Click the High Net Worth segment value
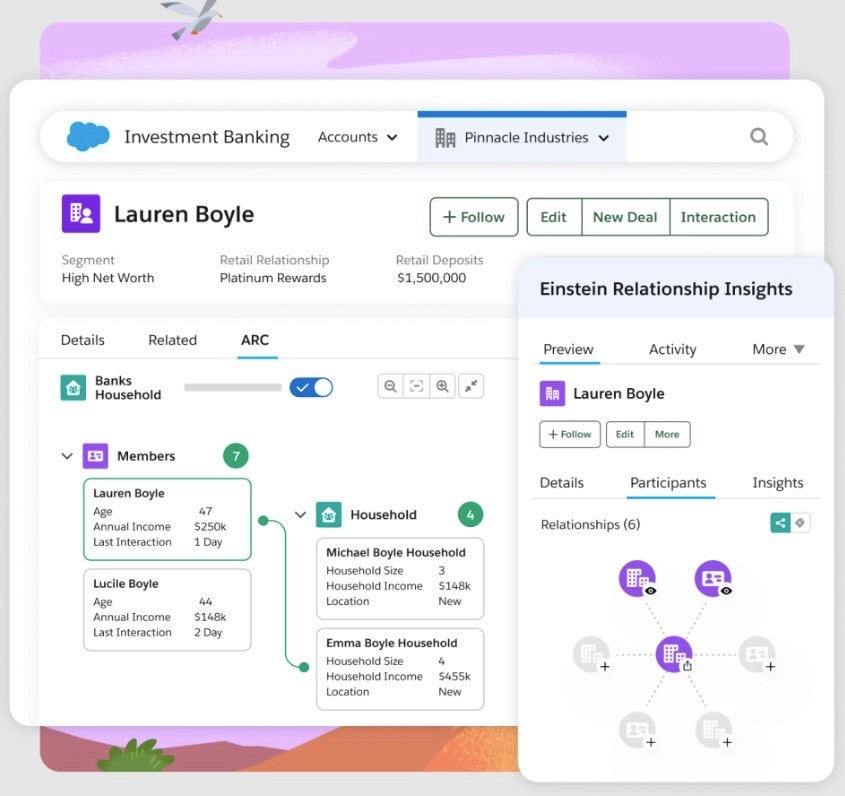The height and width of the screenshot is (796, 845). (108, 278)
